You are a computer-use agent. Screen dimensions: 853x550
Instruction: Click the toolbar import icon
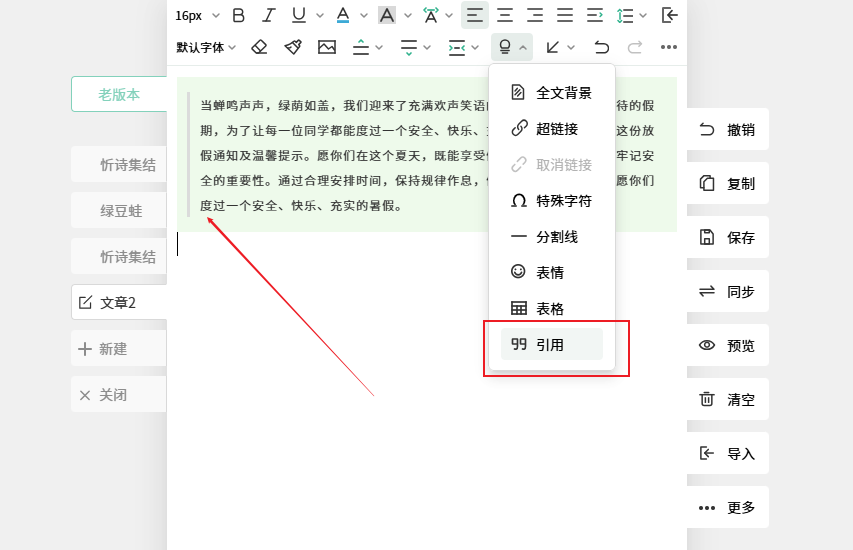(670, 15)
